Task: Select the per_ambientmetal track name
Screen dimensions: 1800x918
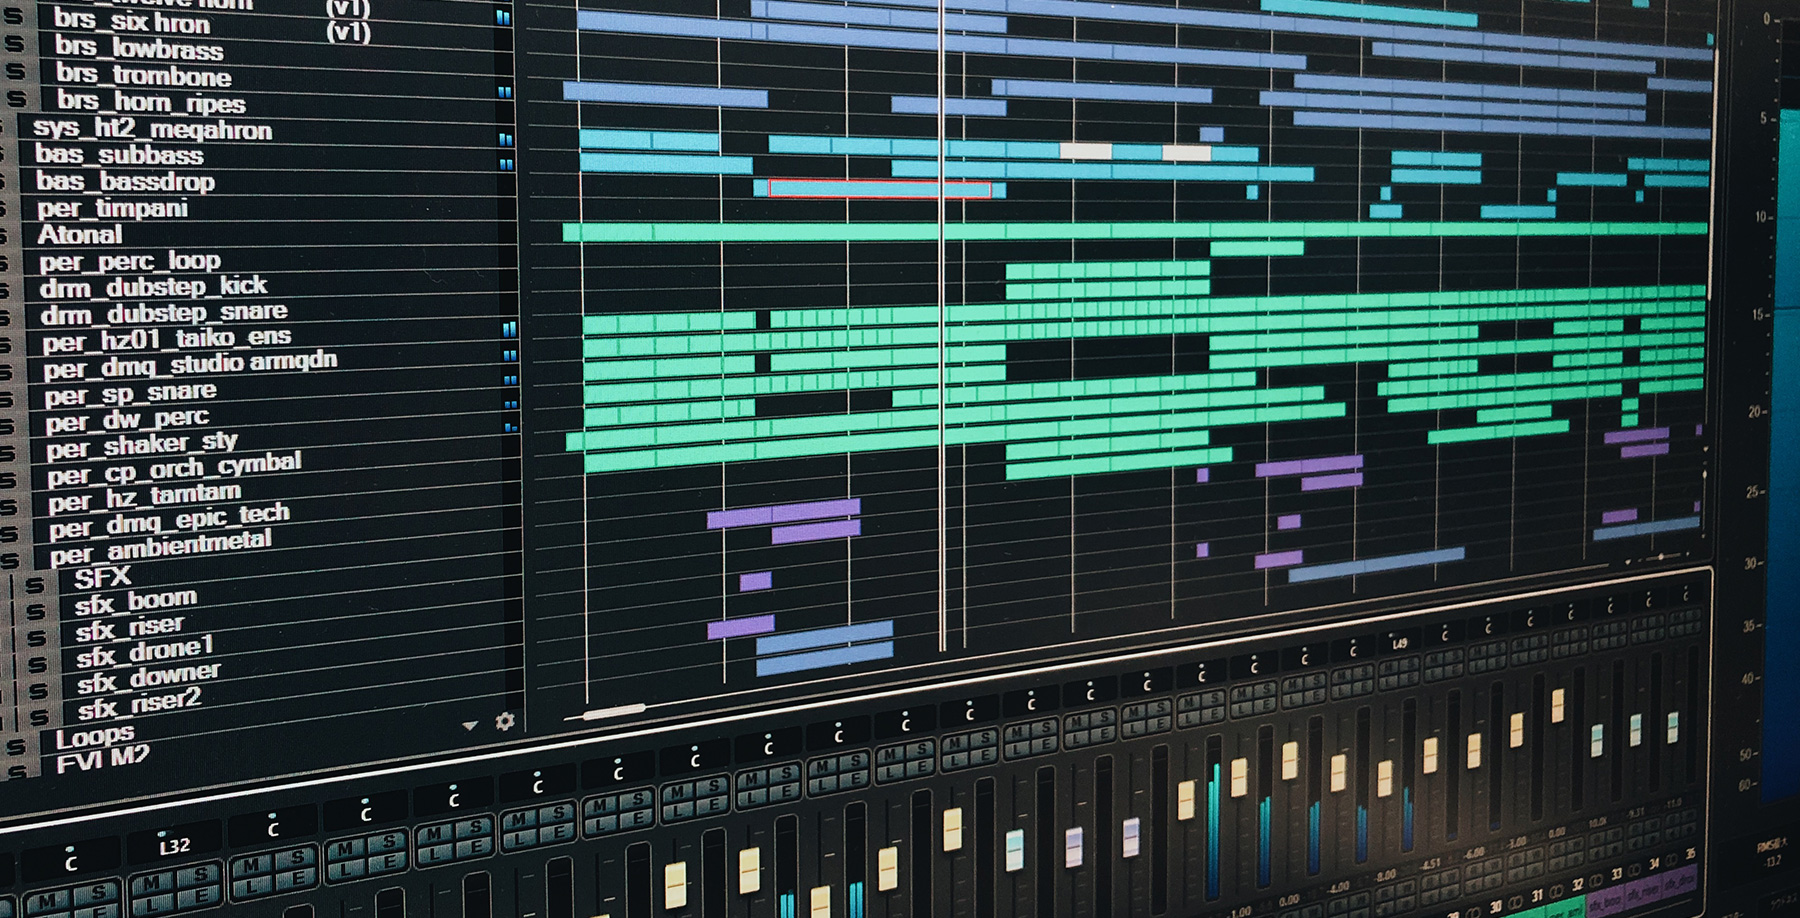Action: (161, 546)
